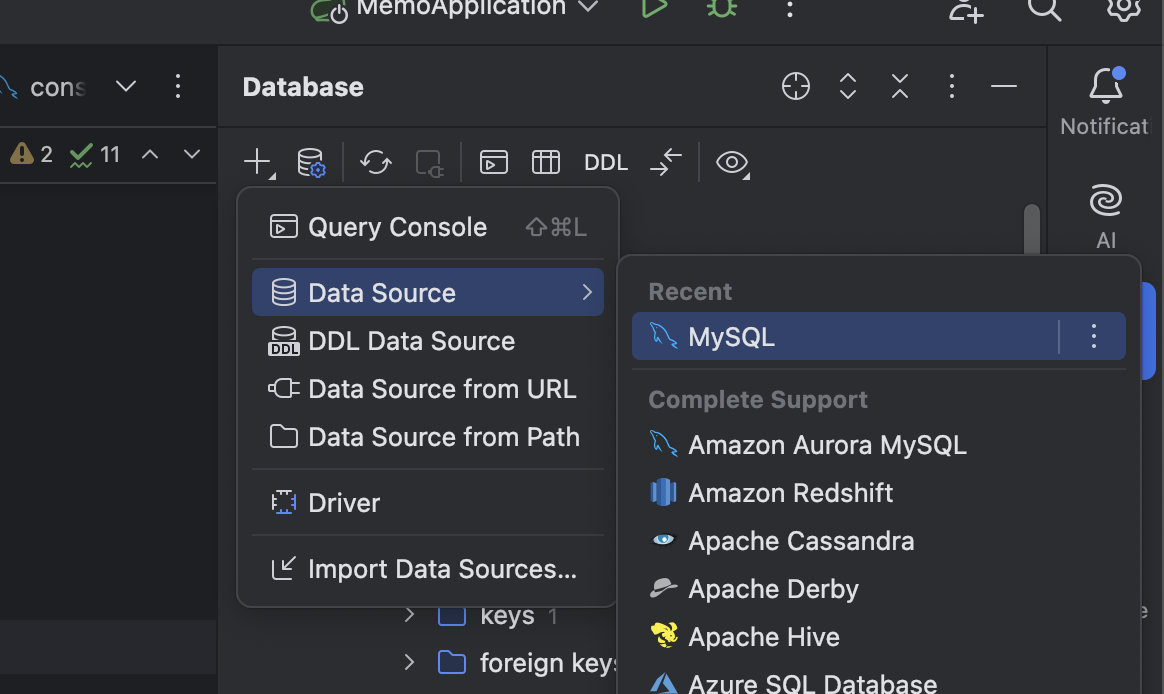Open Data Source Properties icon
Viewport: 1164px width, 694px height.
click(311, 162)
